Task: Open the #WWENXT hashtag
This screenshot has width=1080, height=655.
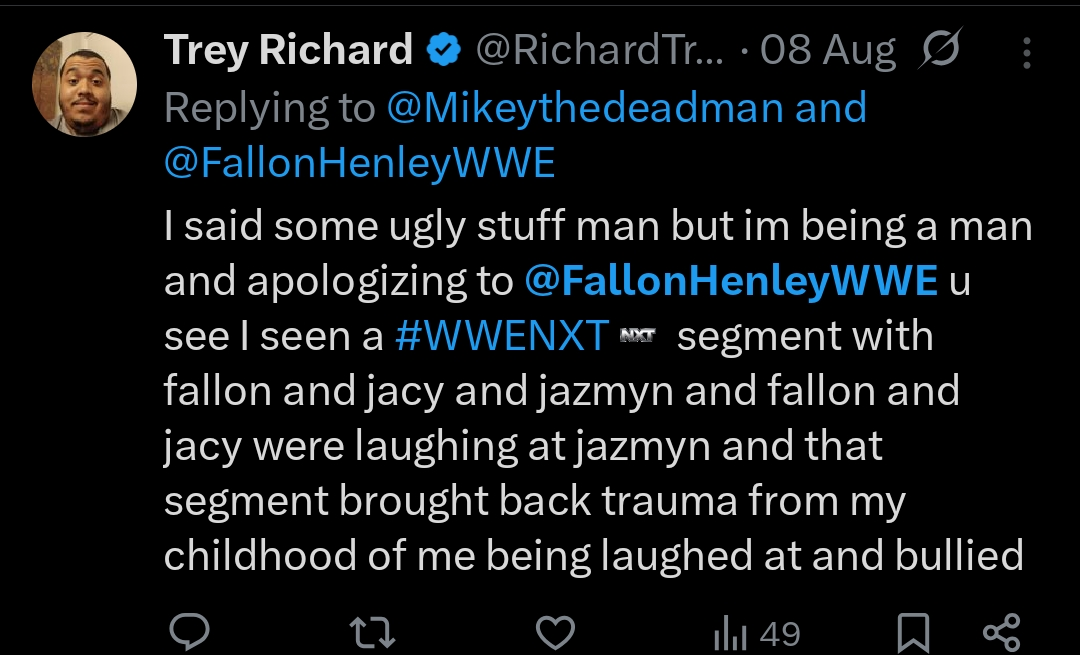Action: (502, 337)
